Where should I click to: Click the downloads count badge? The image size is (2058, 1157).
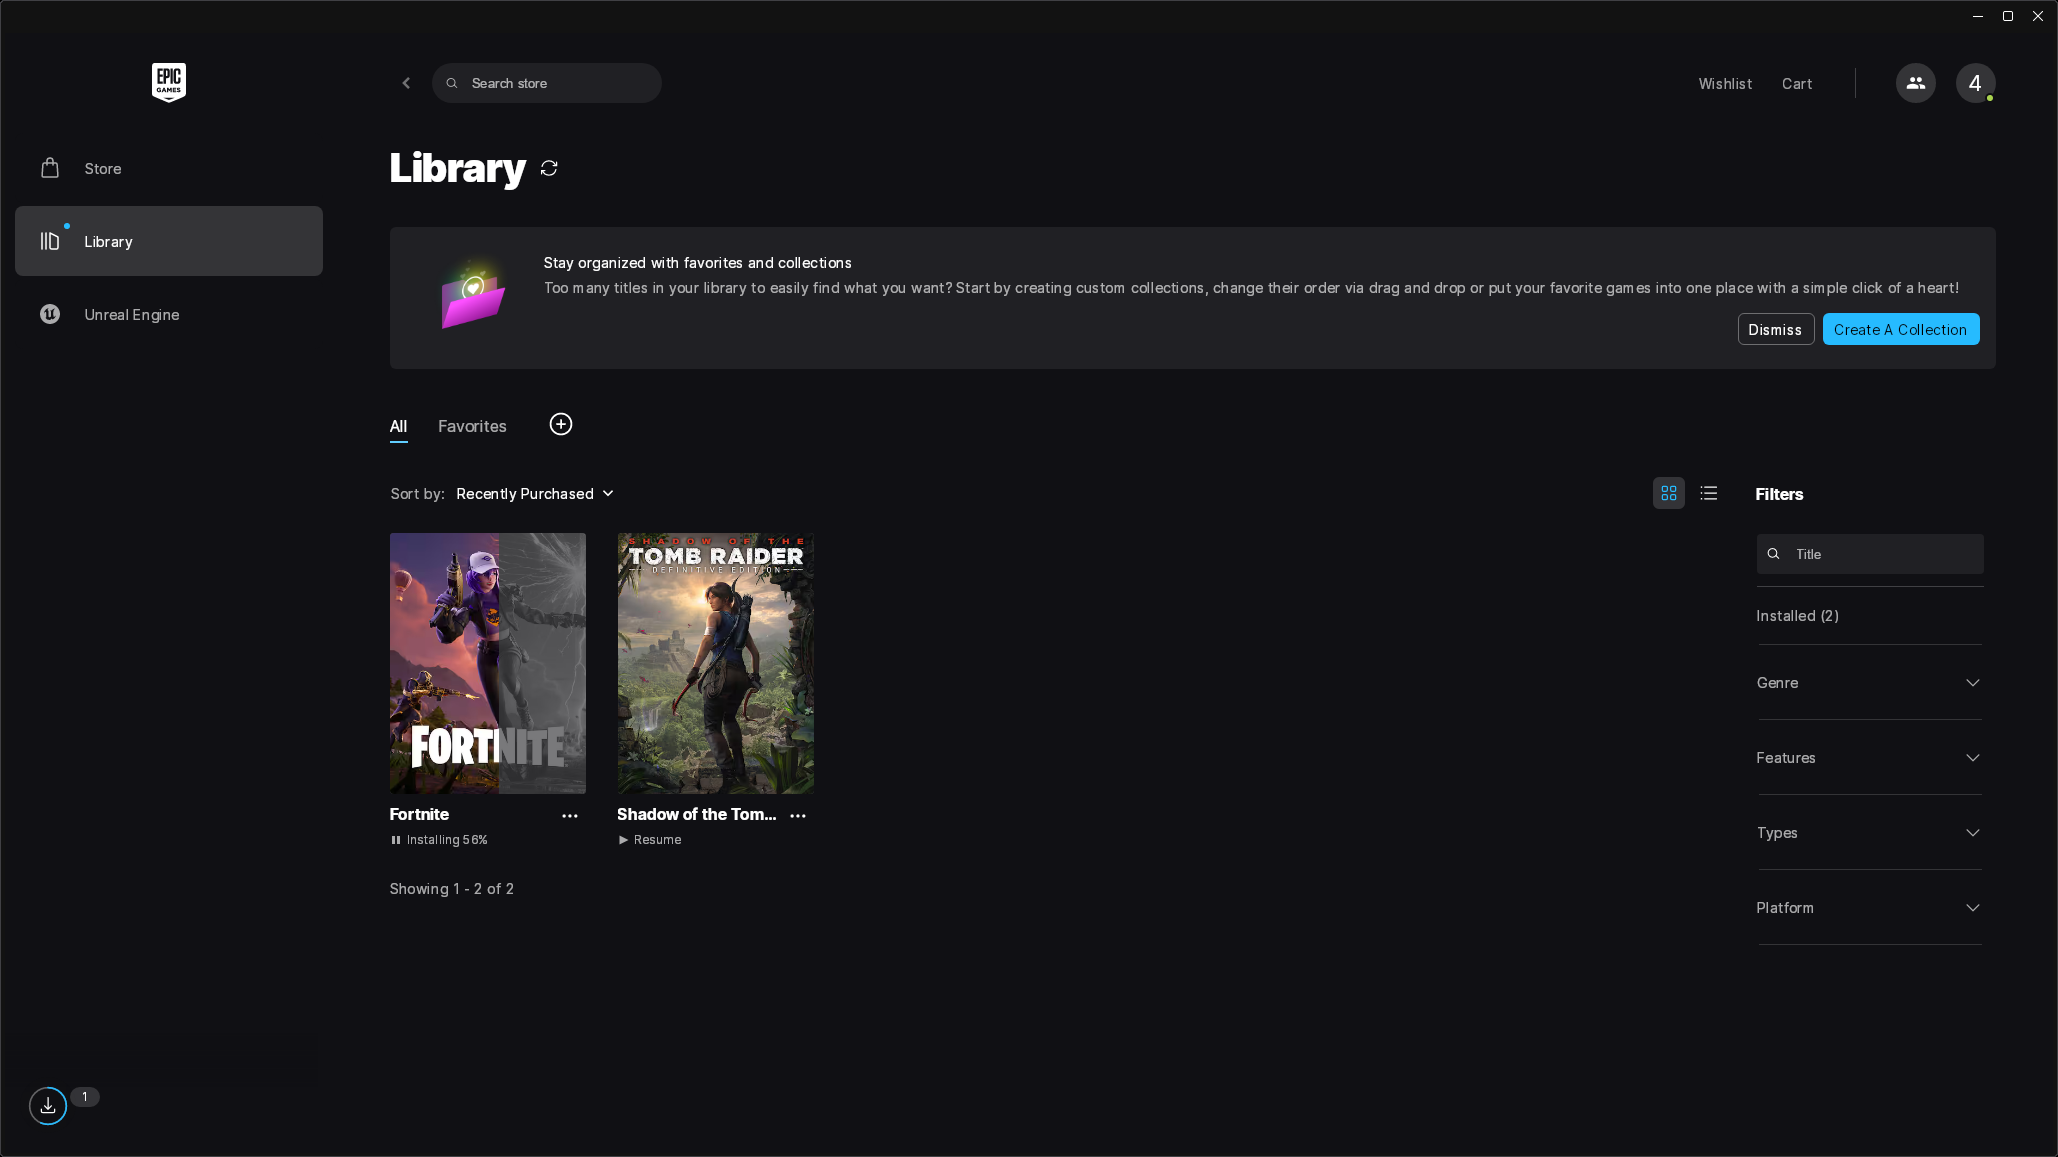click(x=85, y=1097)
